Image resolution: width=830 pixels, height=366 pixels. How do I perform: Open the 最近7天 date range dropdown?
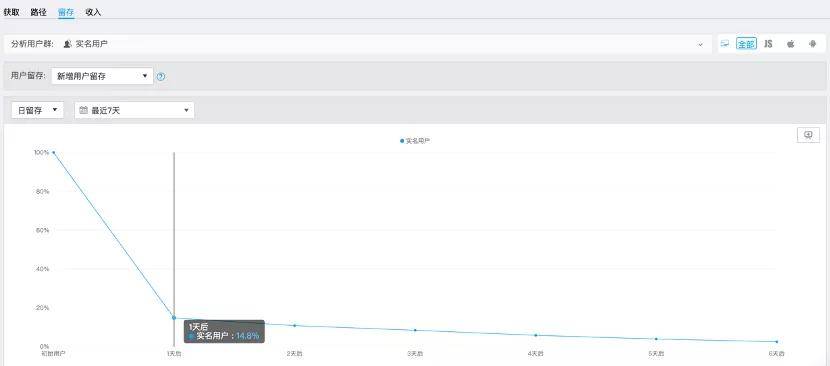[x=134, y=110]
